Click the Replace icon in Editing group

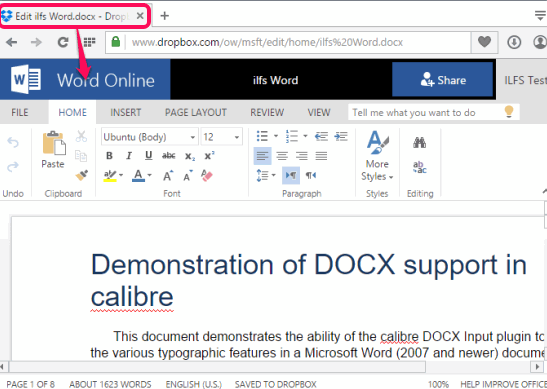coord(419,167)
